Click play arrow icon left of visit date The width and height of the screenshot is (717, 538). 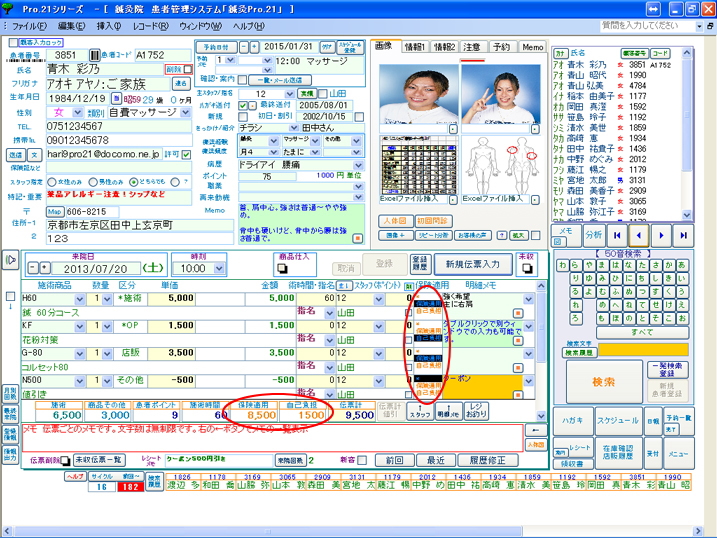11,260
